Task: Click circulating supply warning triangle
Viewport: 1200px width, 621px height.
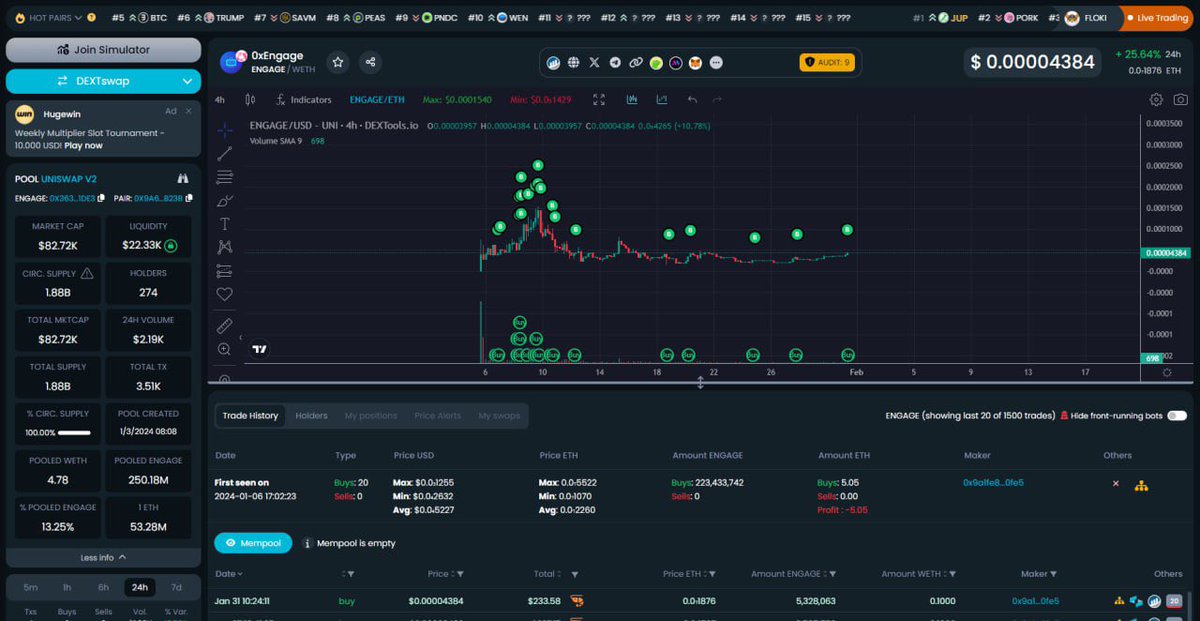Action: pyautogui.click(x=87, y=273)
